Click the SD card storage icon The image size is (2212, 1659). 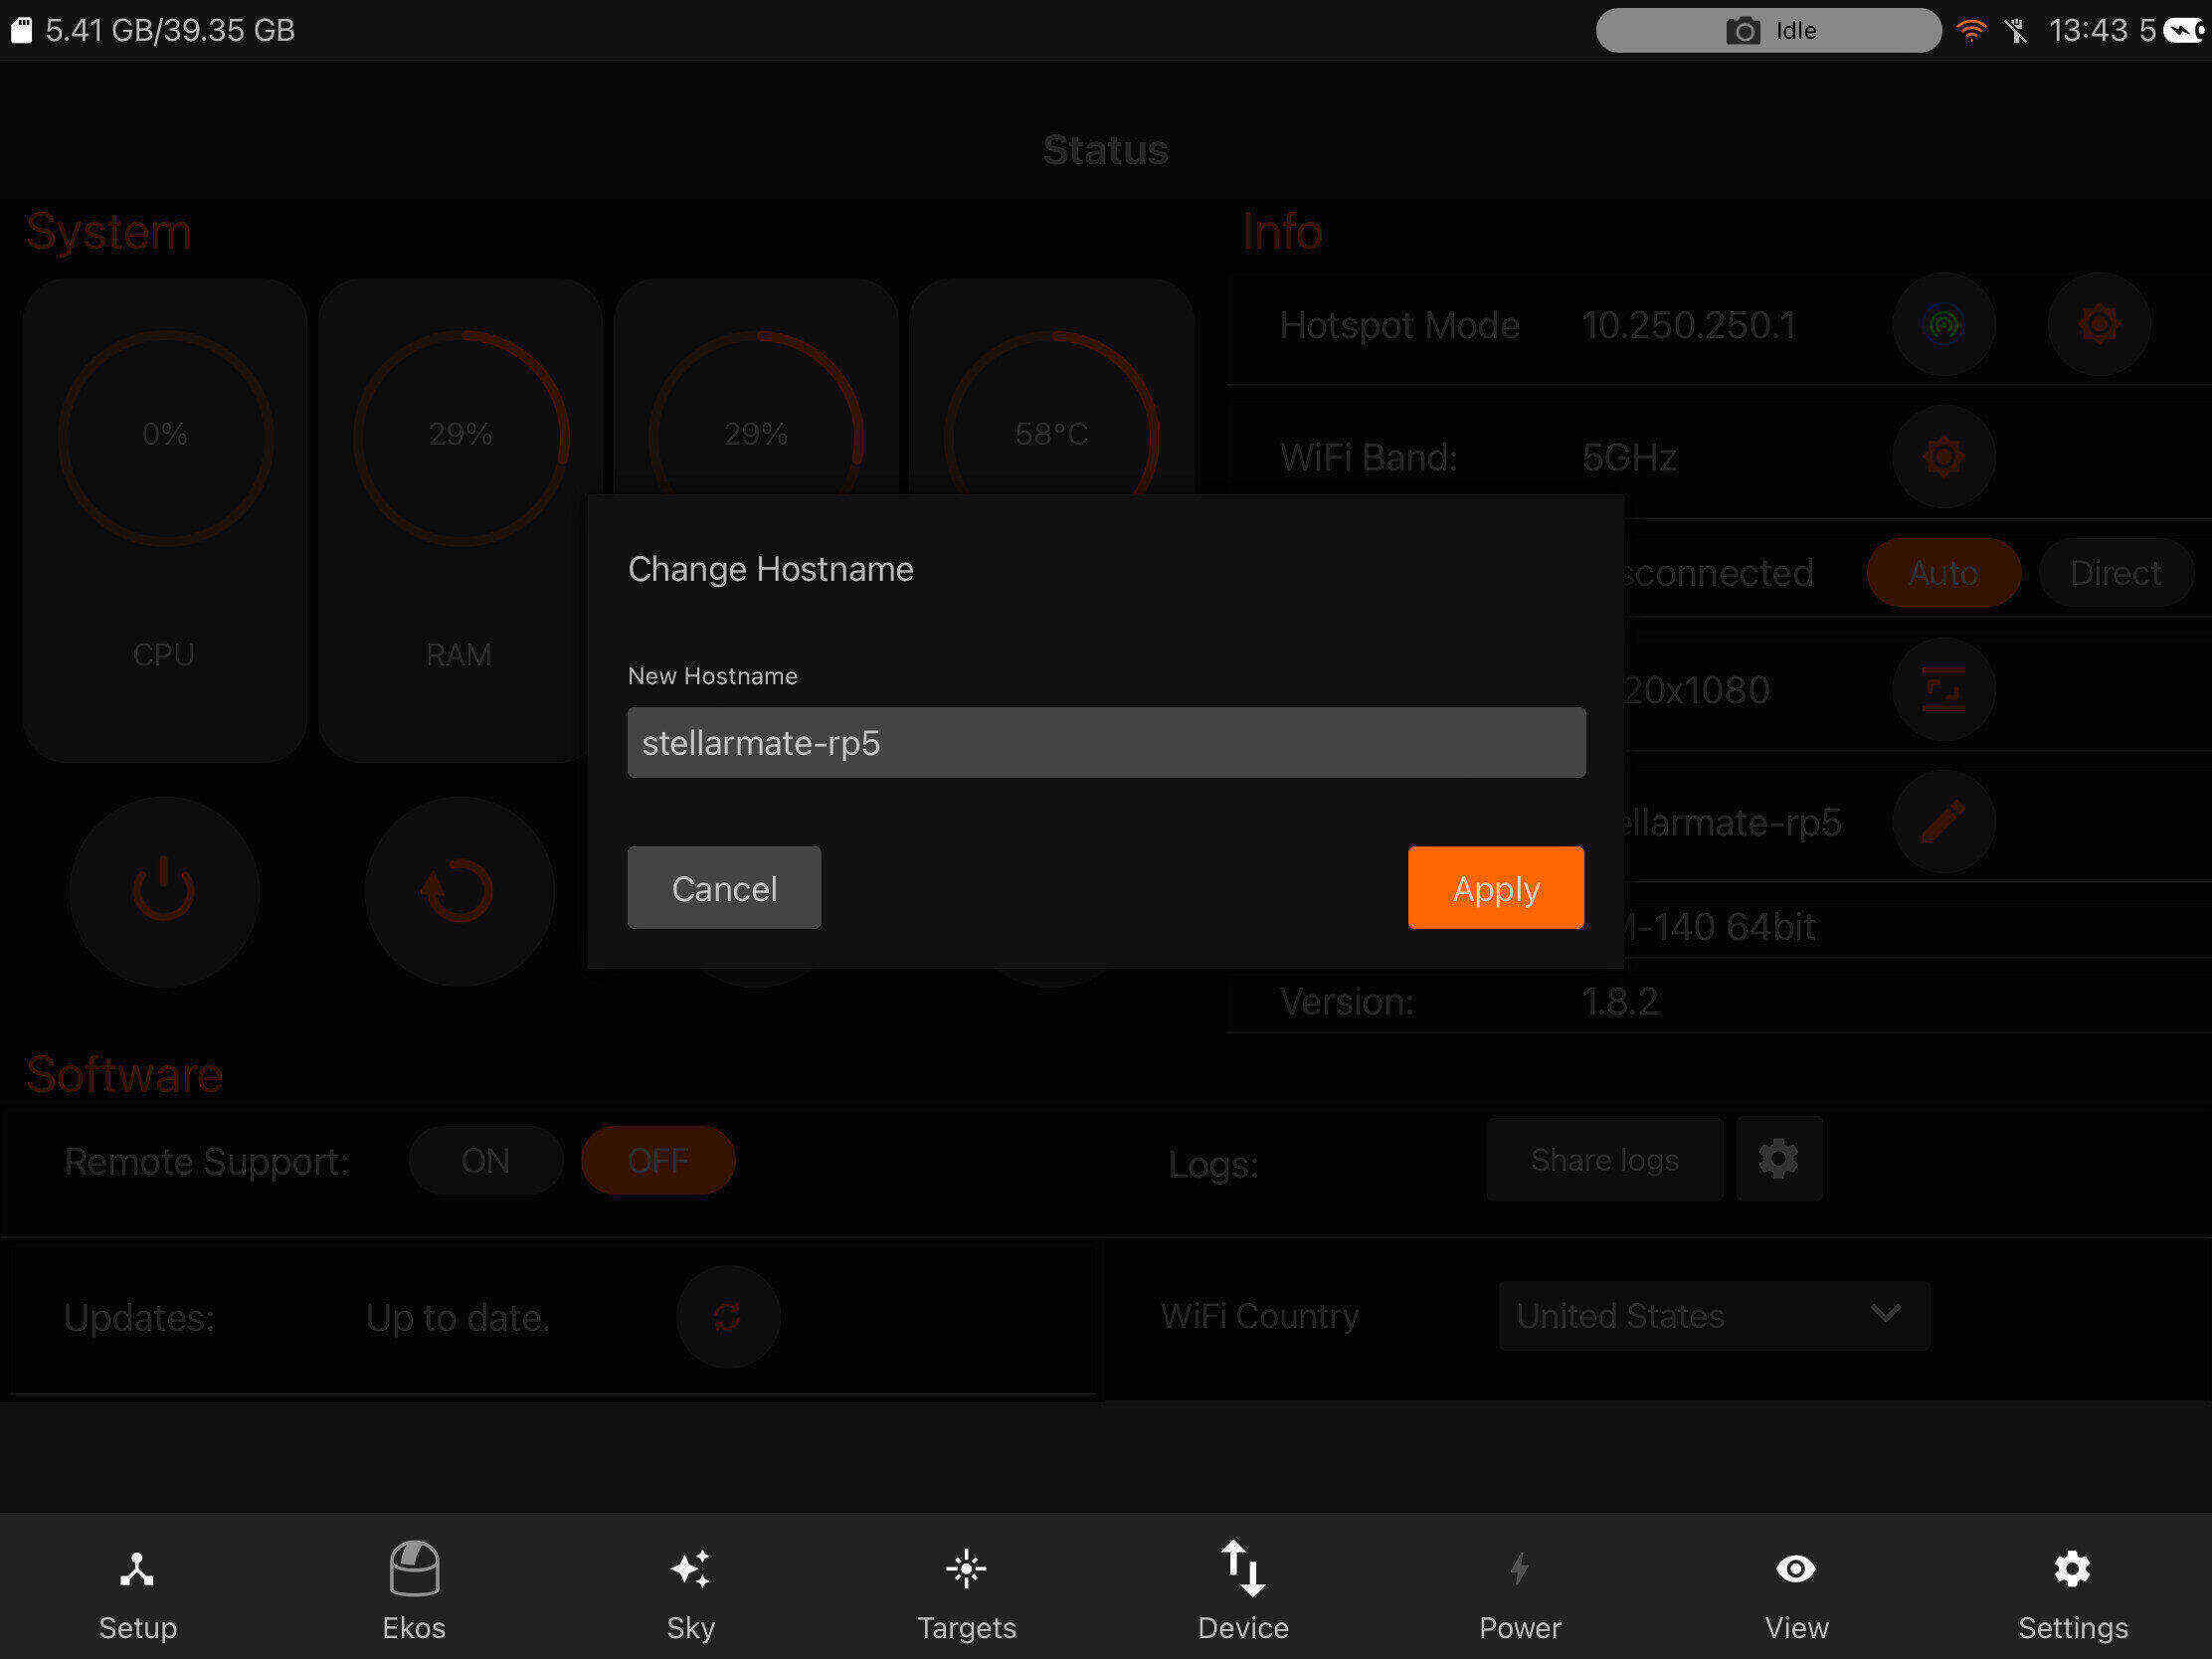coord(22,30)
